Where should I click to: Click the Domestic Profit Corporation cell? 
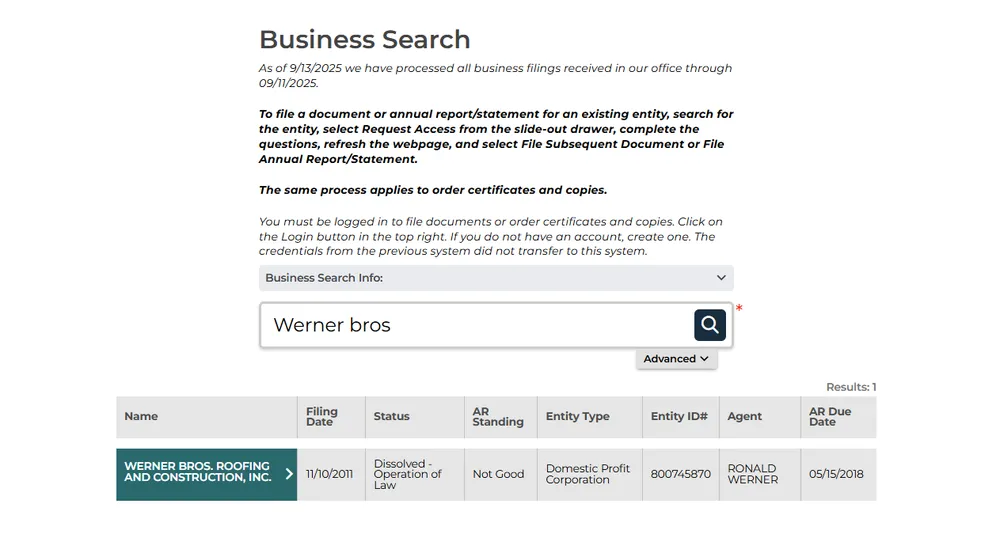(x=587, y=474)
